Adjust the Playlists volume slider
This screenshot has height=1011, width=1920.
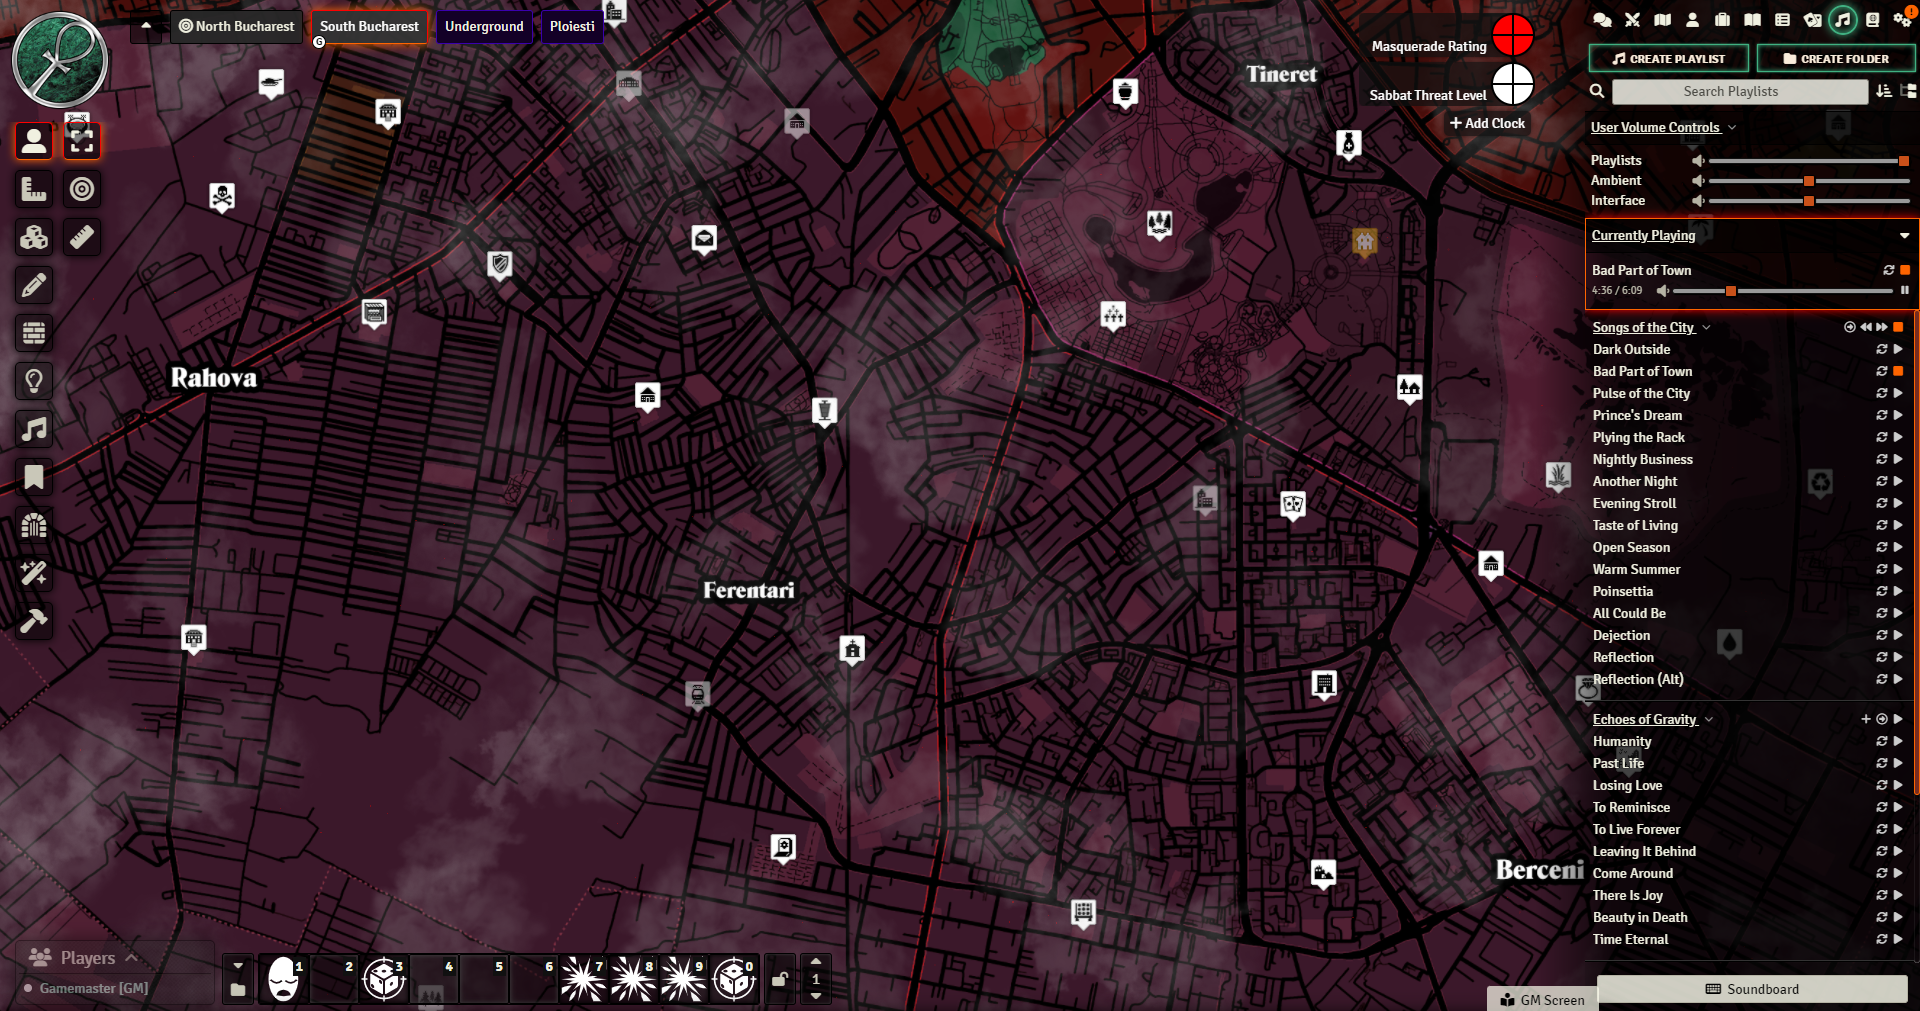pos(1809,161)
